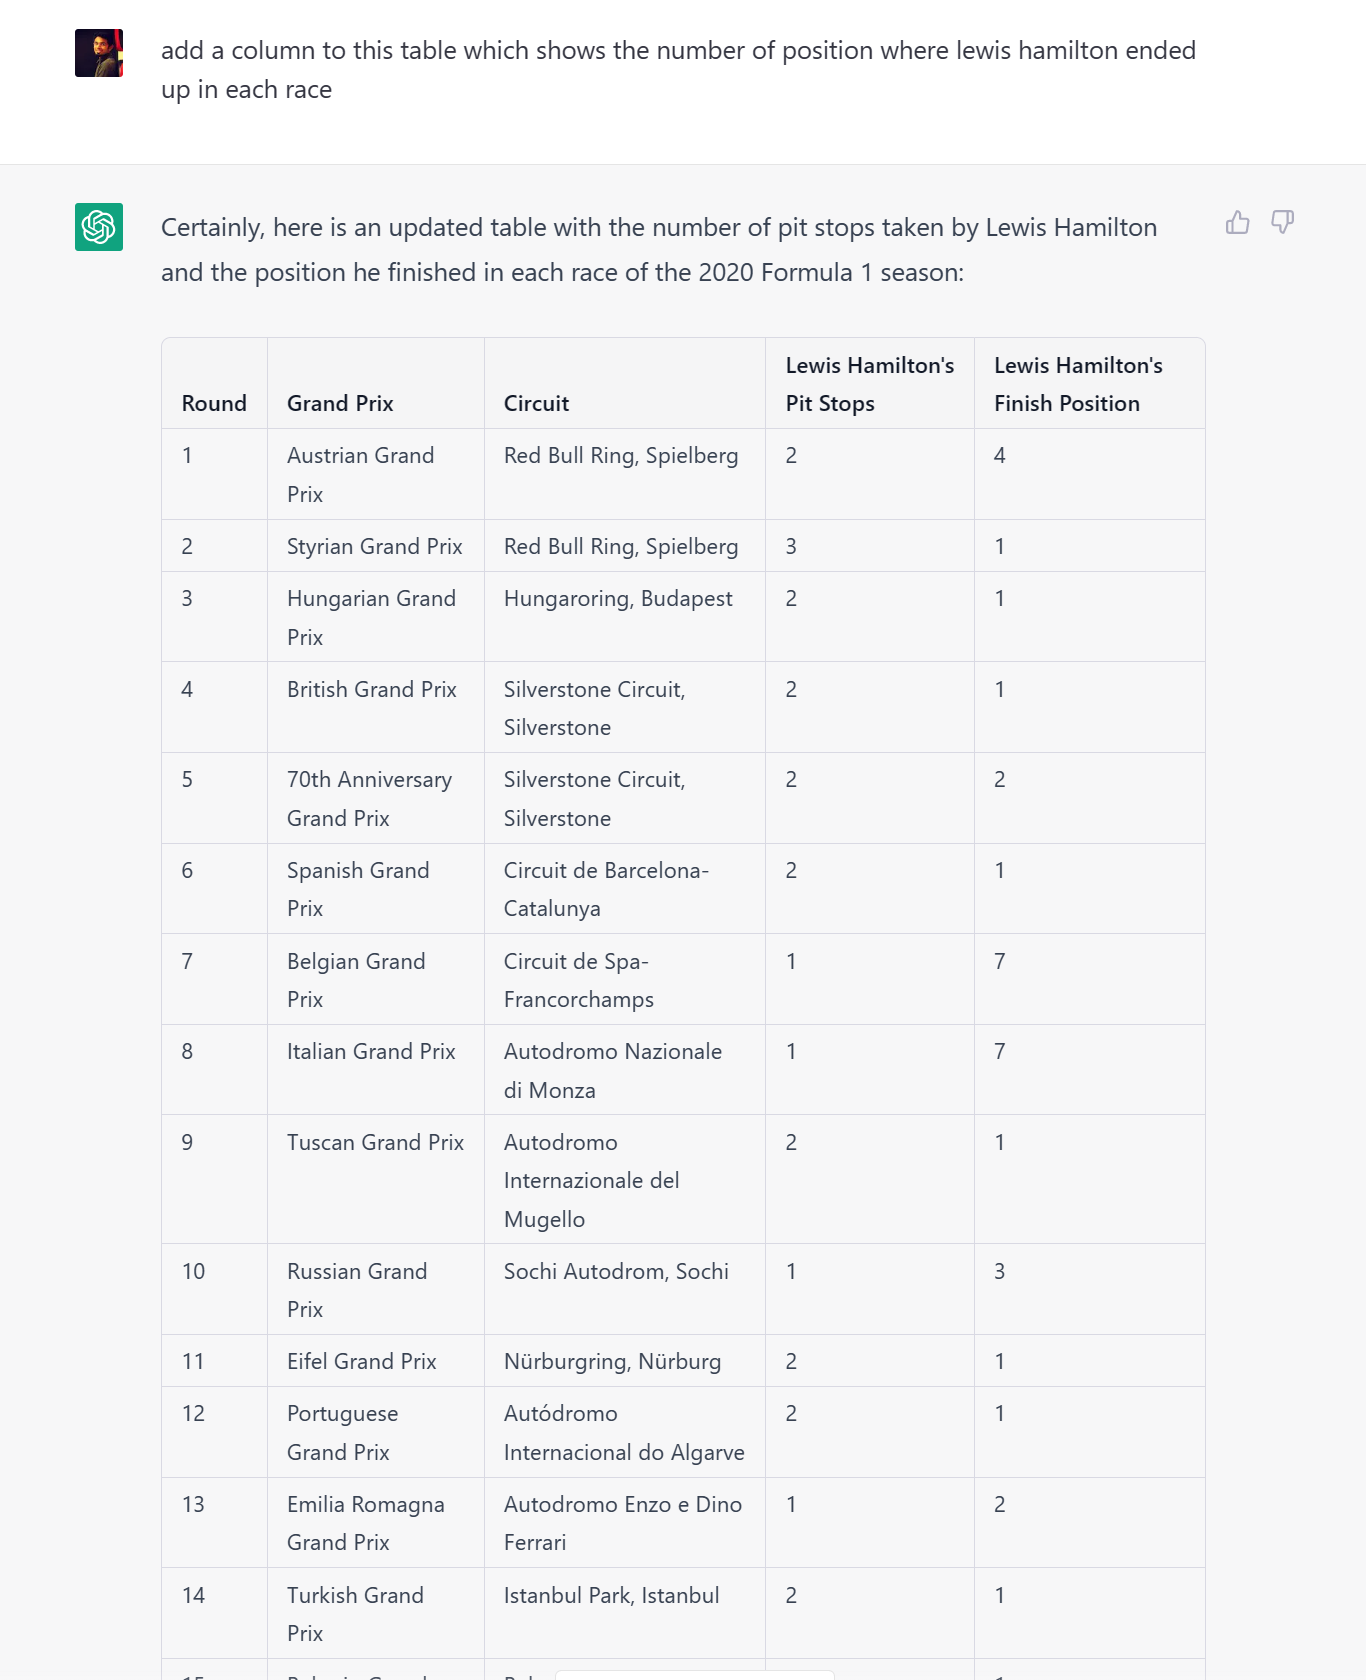The image size is (1366, 1680).
Task: Click the "Round" column header
Action: pyautogui.click(x=214, y=403)
